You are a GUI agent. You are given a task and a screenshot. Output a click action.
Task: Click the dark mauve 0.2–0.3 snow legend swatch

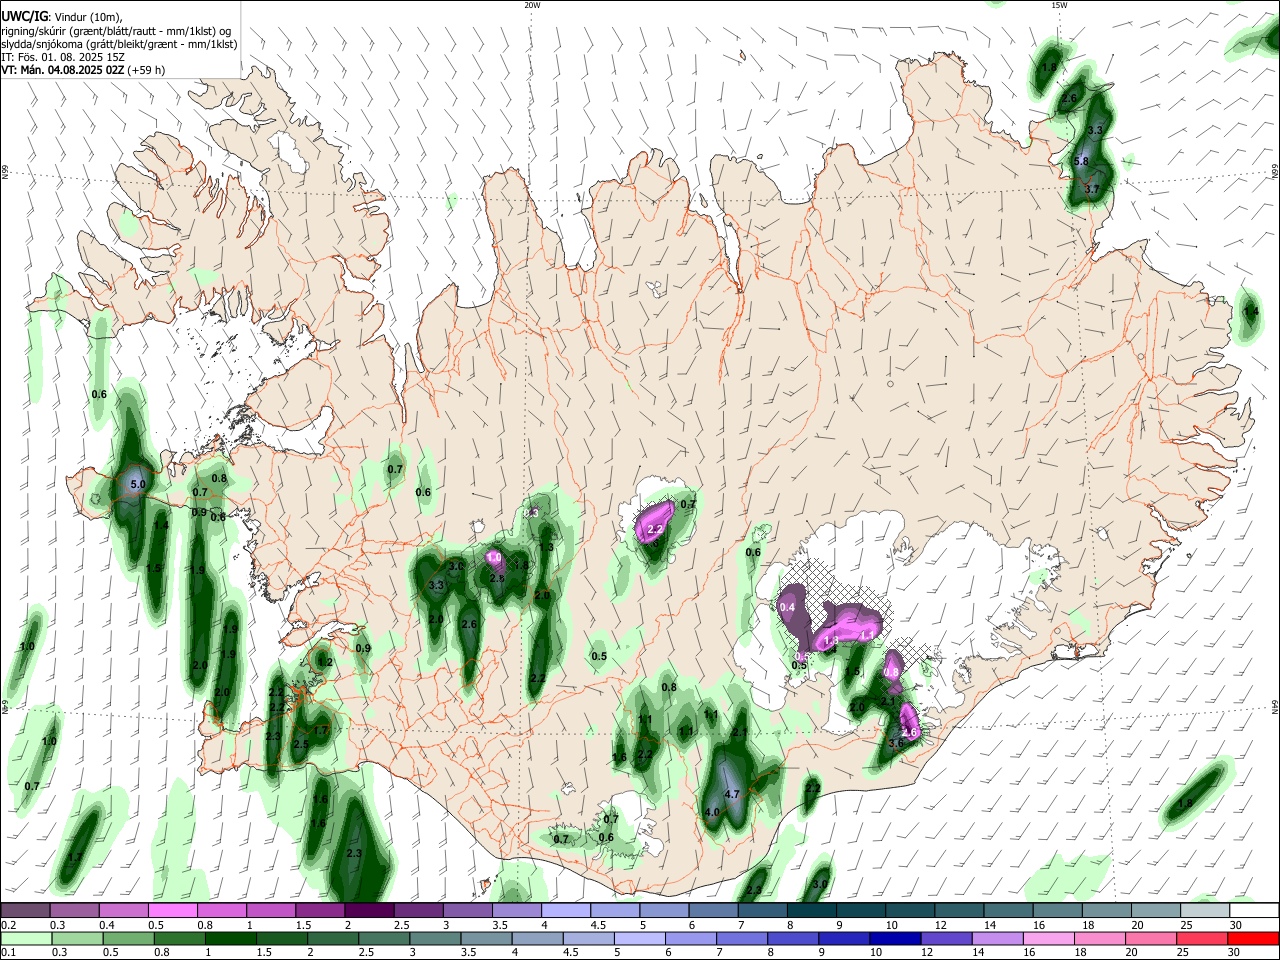click(x=25, y=911)
